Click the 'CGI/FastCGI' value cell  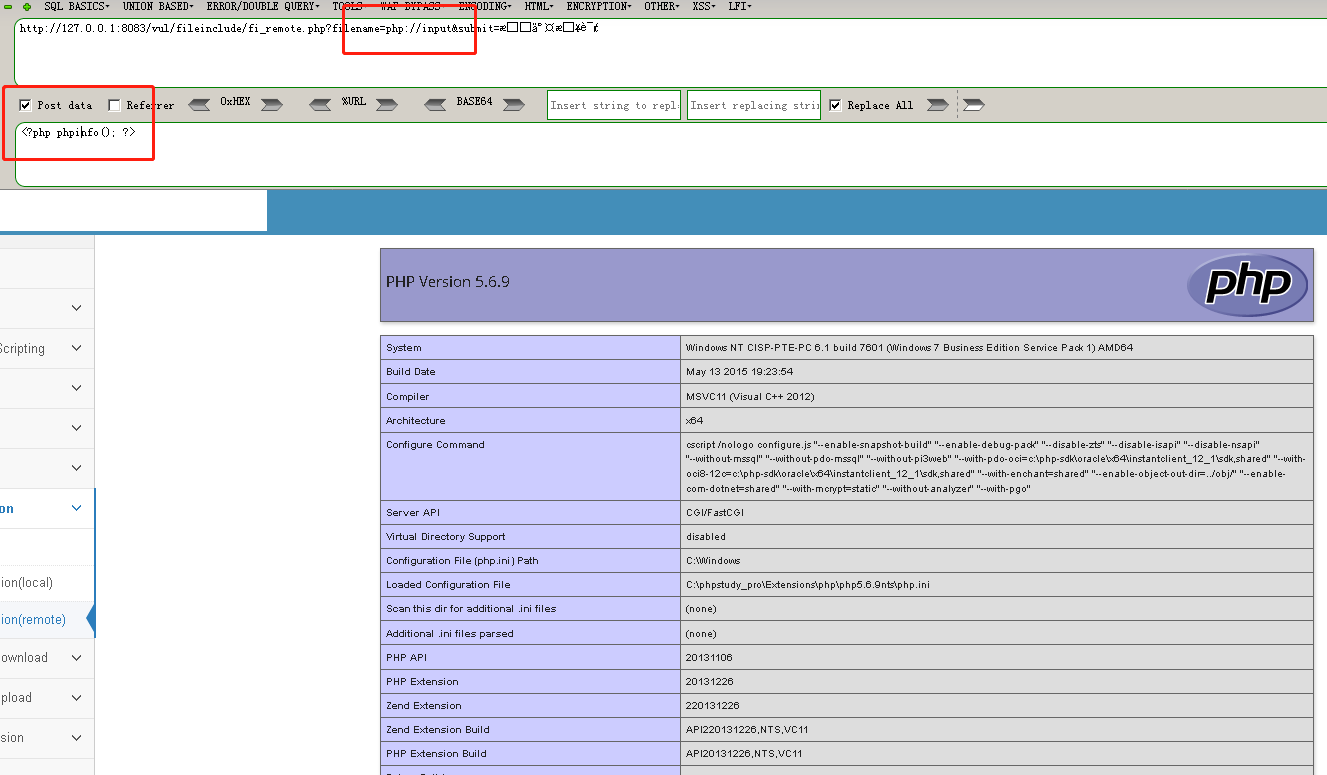[x=996, y=512]
